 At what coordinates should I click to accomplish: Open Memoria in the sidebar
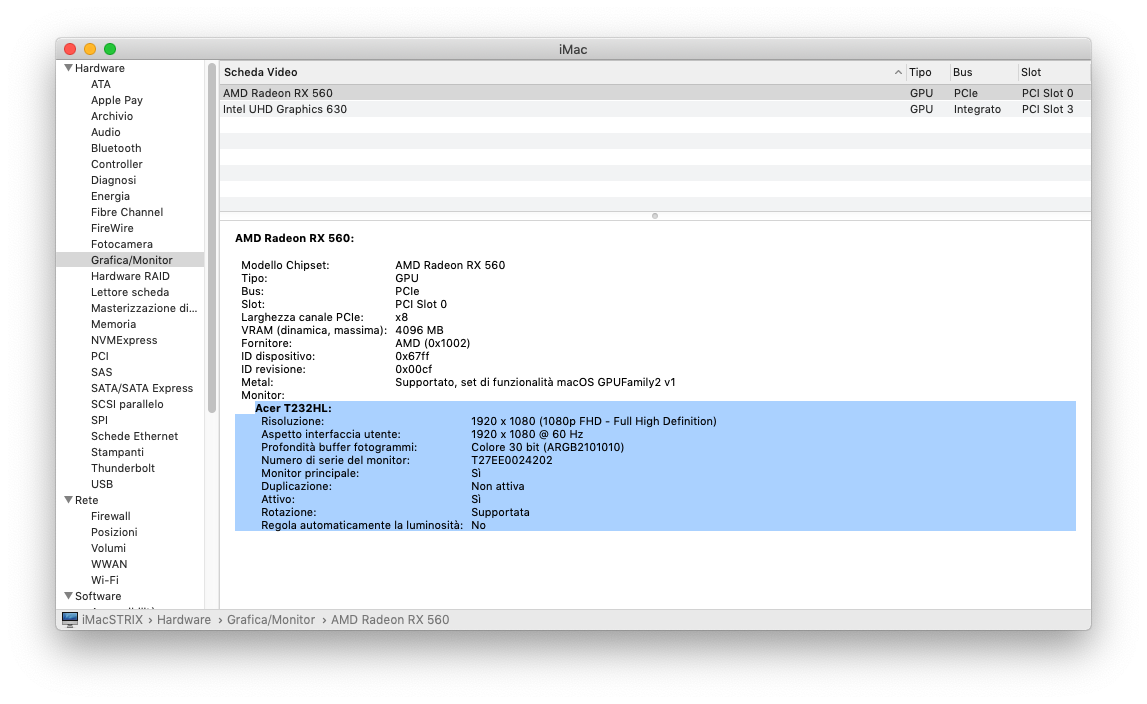click(x=113, y=324)
